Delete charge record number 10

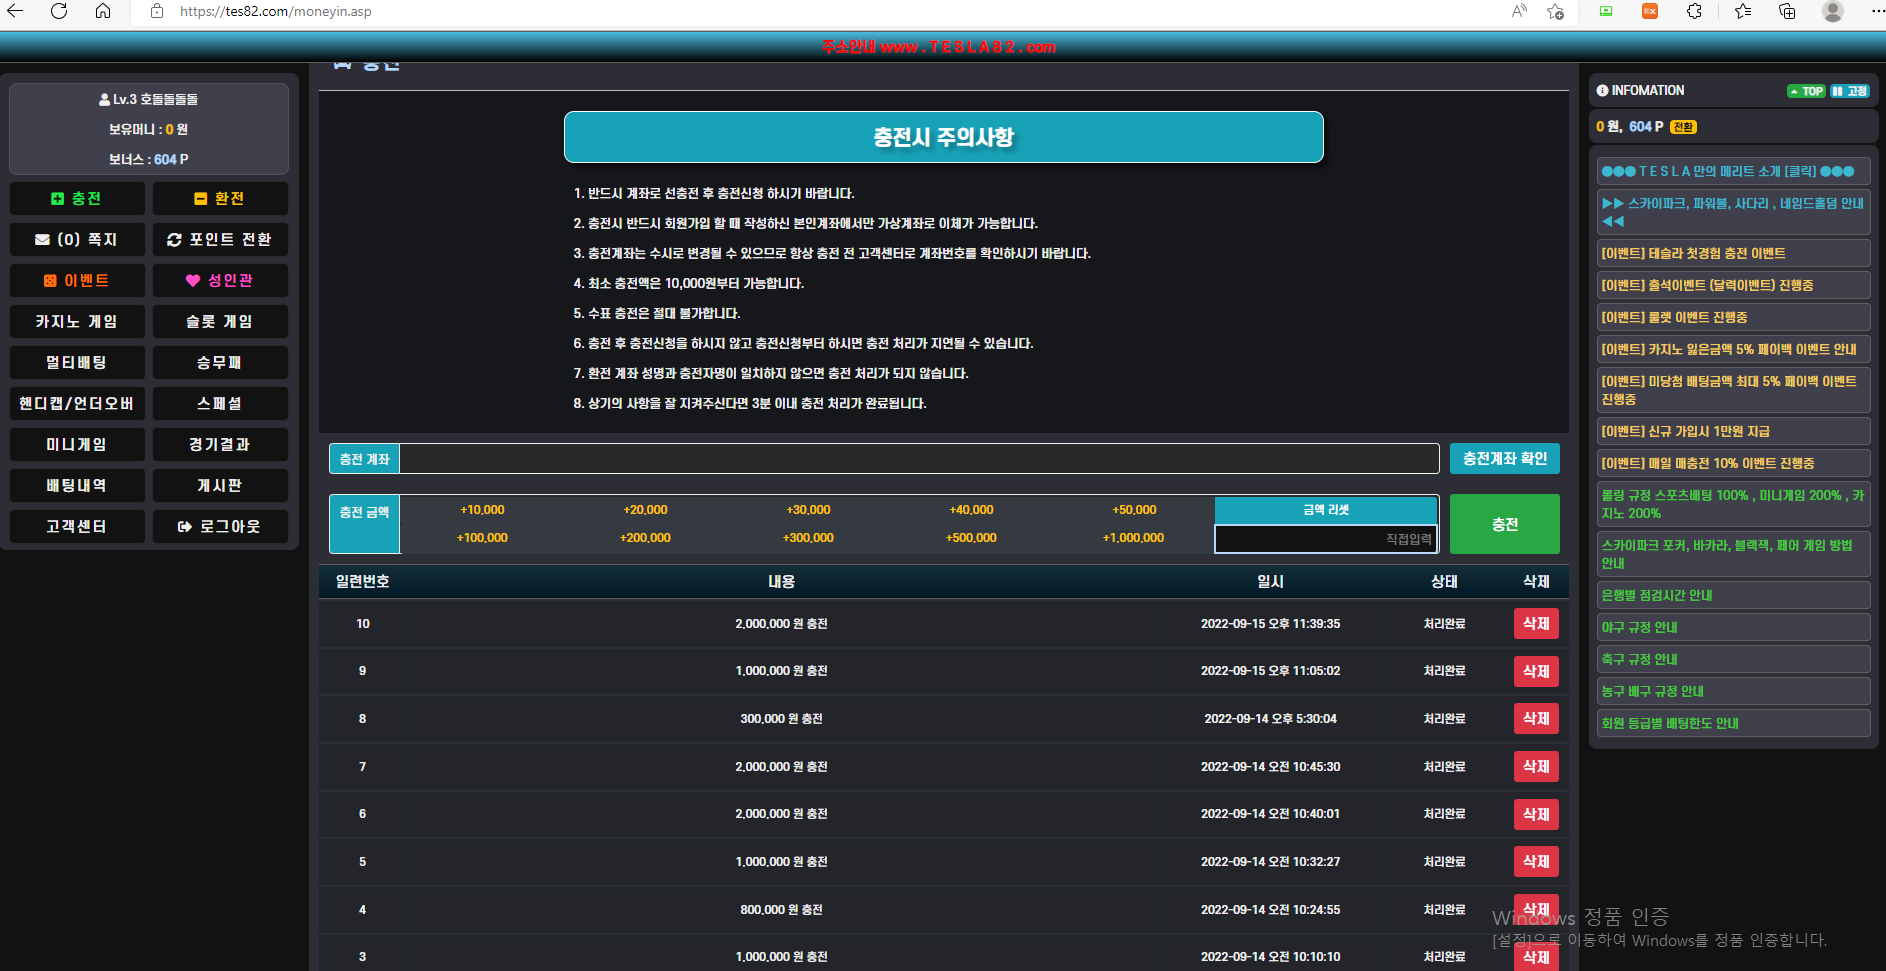(x=1536, y=624)
